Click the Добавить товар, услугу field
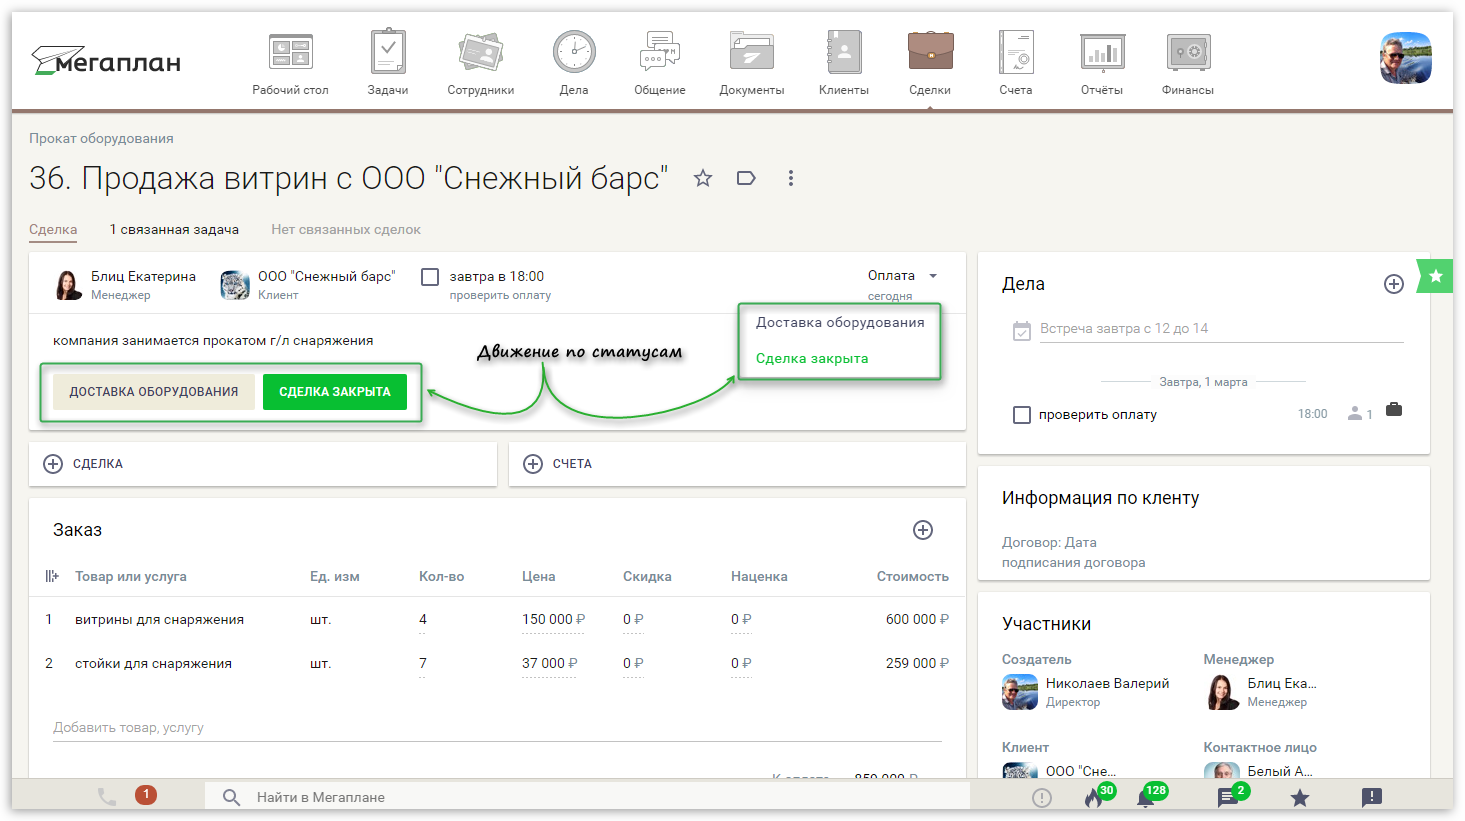The image size is (1465, 821). pos(497,727)
